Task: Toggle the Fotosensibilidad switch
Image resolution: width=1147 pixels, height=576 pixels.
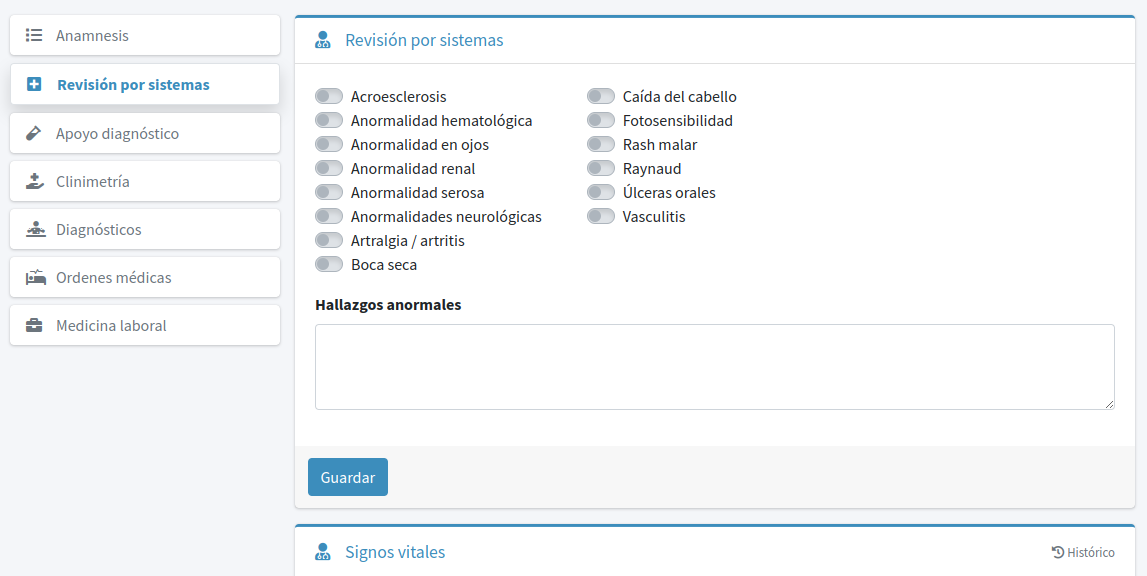Action: point(601,121)
